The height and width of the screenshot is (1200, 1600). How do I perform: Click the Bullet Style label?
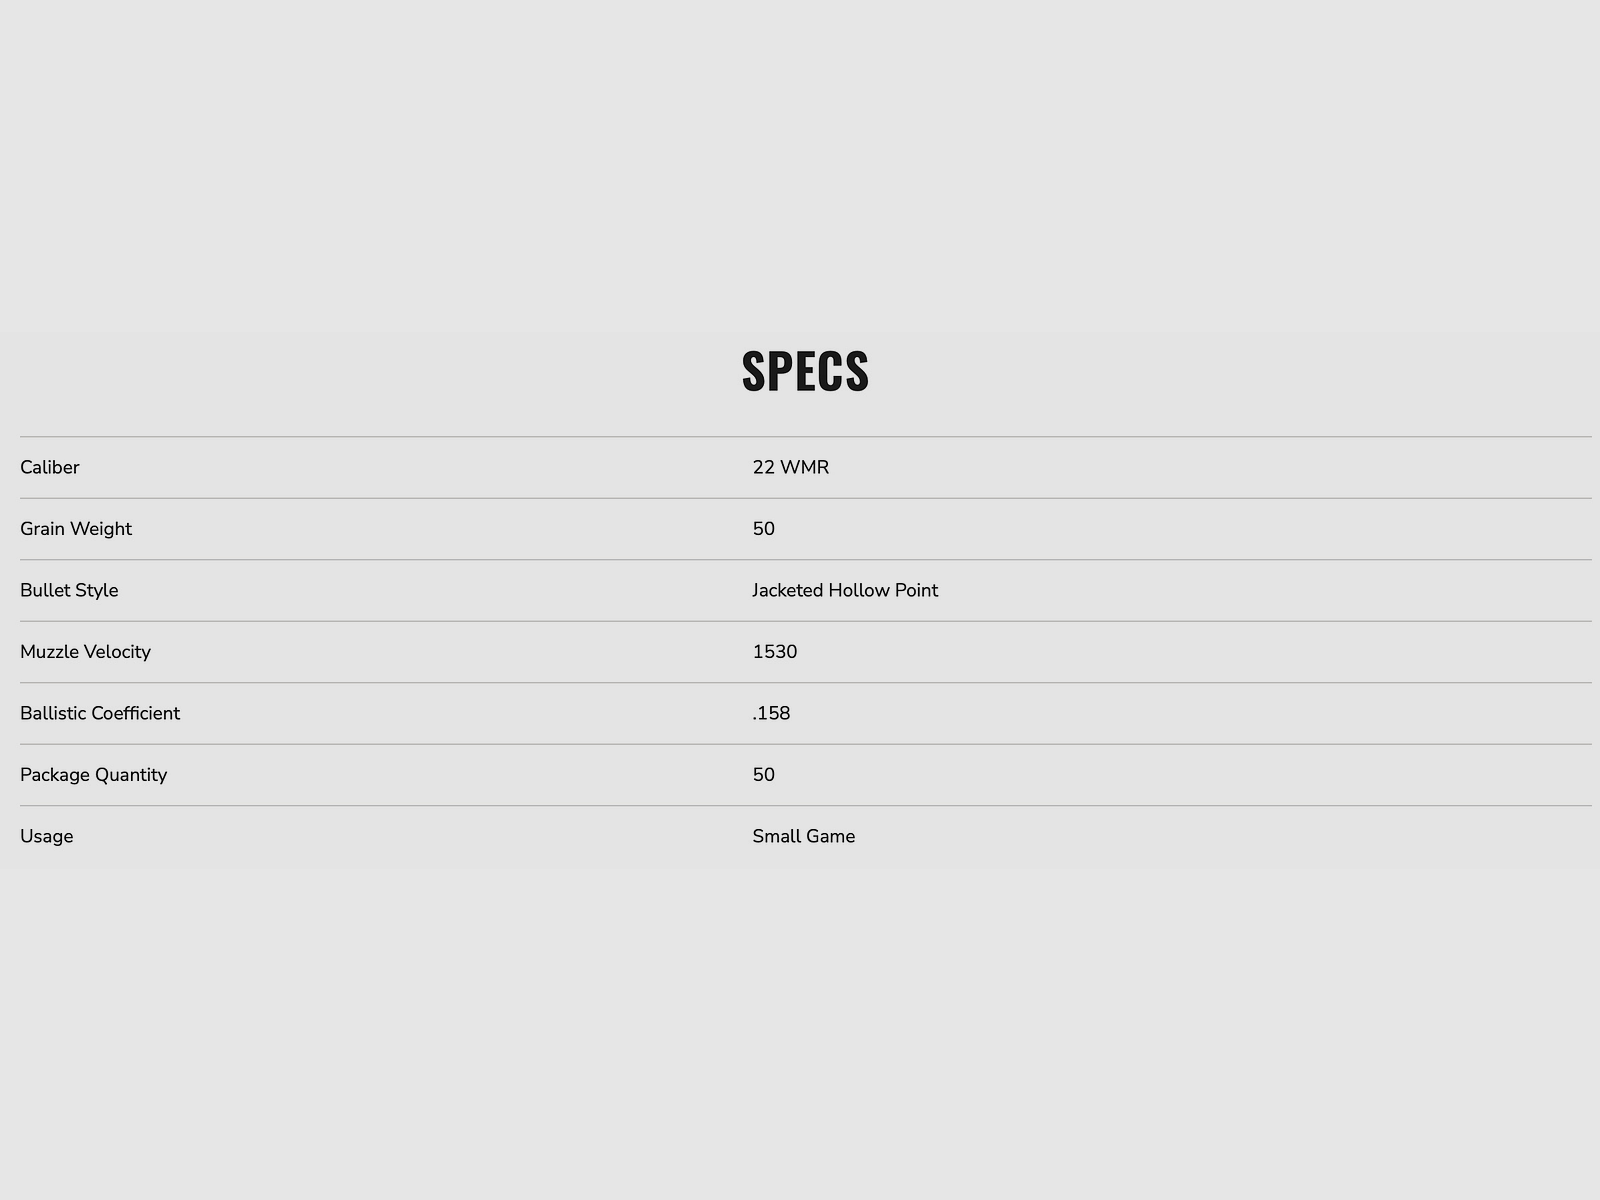pos(69,590)
